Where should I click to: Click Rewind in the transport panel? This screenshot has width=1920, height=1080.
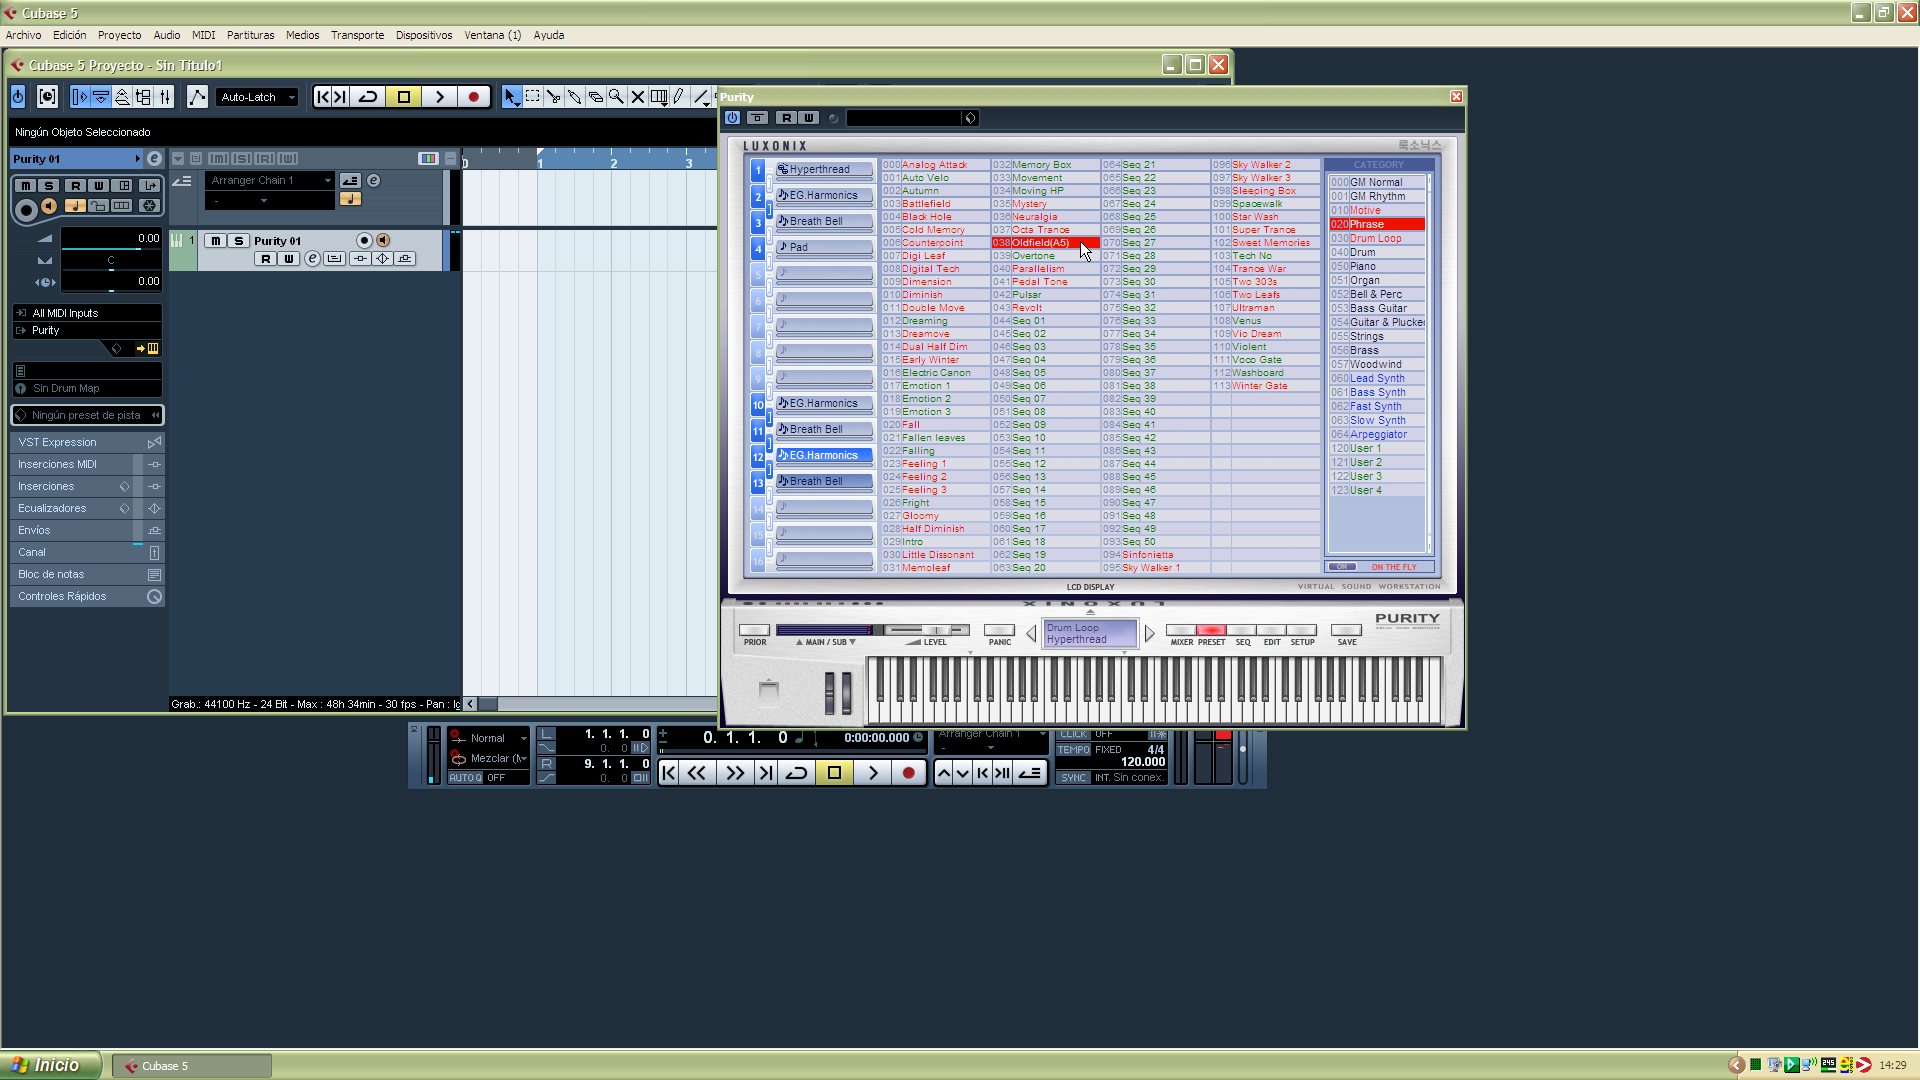pos(697,773)
